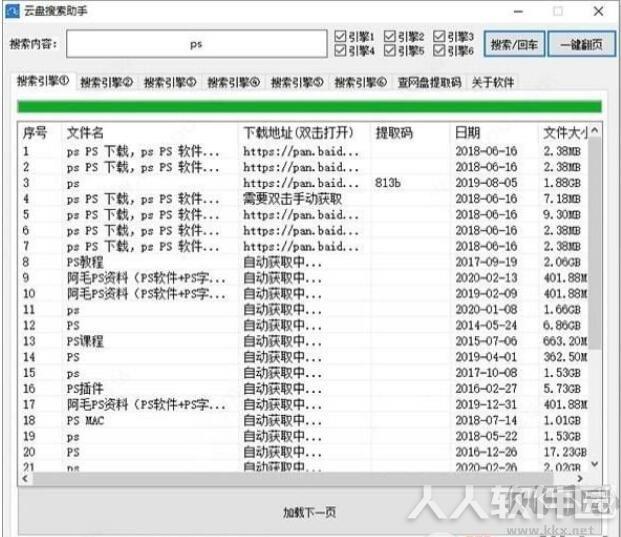Open the 查网盘提取码 tab
621x537 pixels.
pyautogui.click(x=430, y=82)
